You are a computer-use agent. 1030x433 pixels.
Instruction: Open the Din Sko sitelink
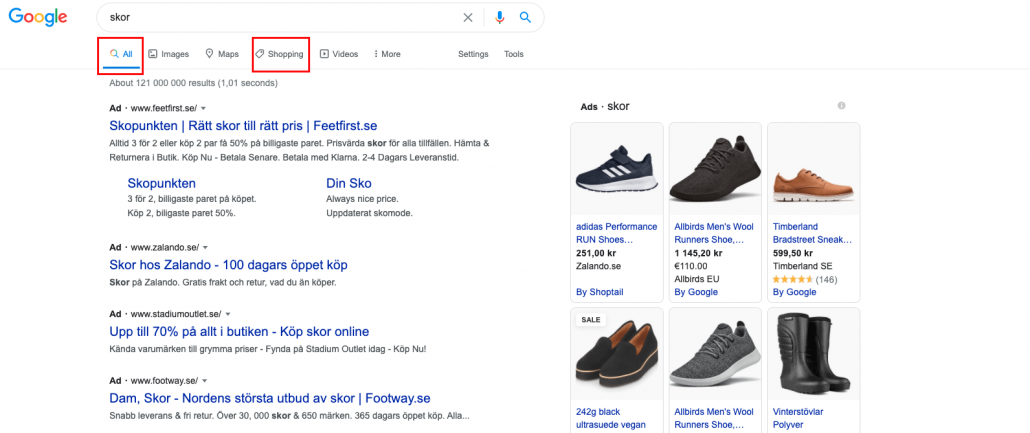point(349,183)
